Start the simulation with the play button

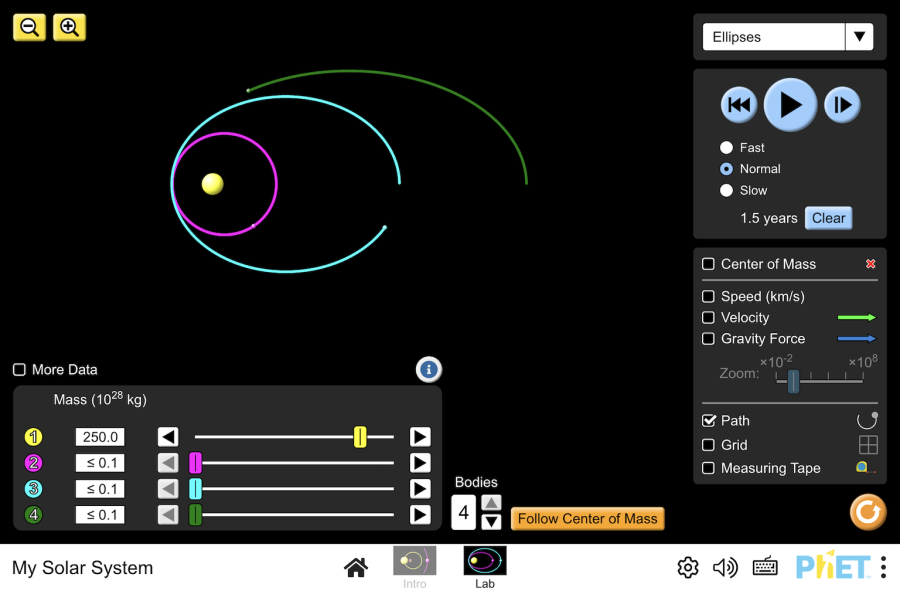(x=790, y=105)
